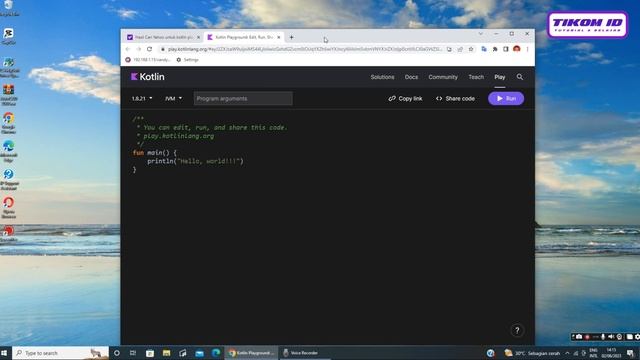
Task: Run the Kotlin code
Action: click(506, 98)
